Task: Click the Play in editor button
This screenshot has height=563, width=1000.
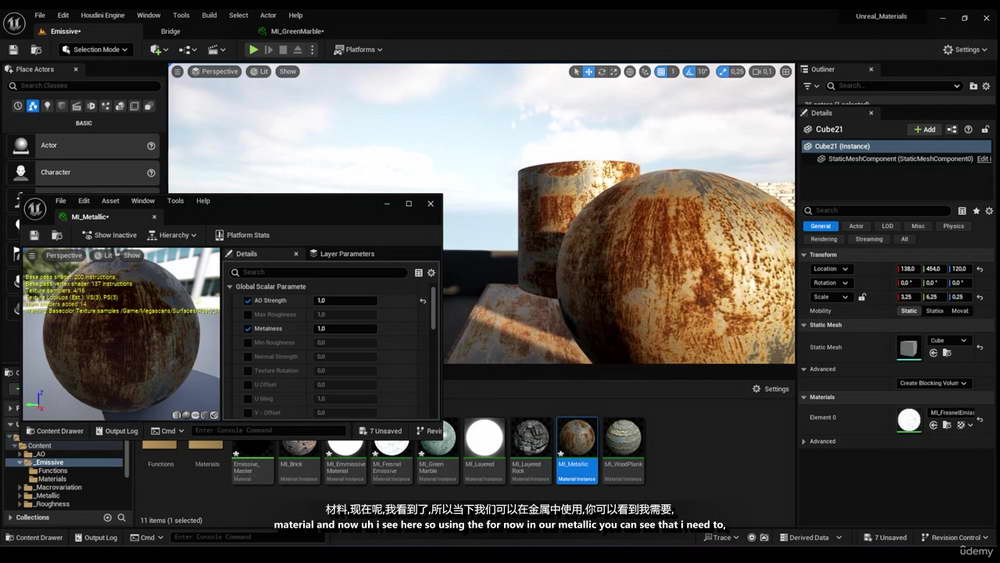Action: pos(253,49)
